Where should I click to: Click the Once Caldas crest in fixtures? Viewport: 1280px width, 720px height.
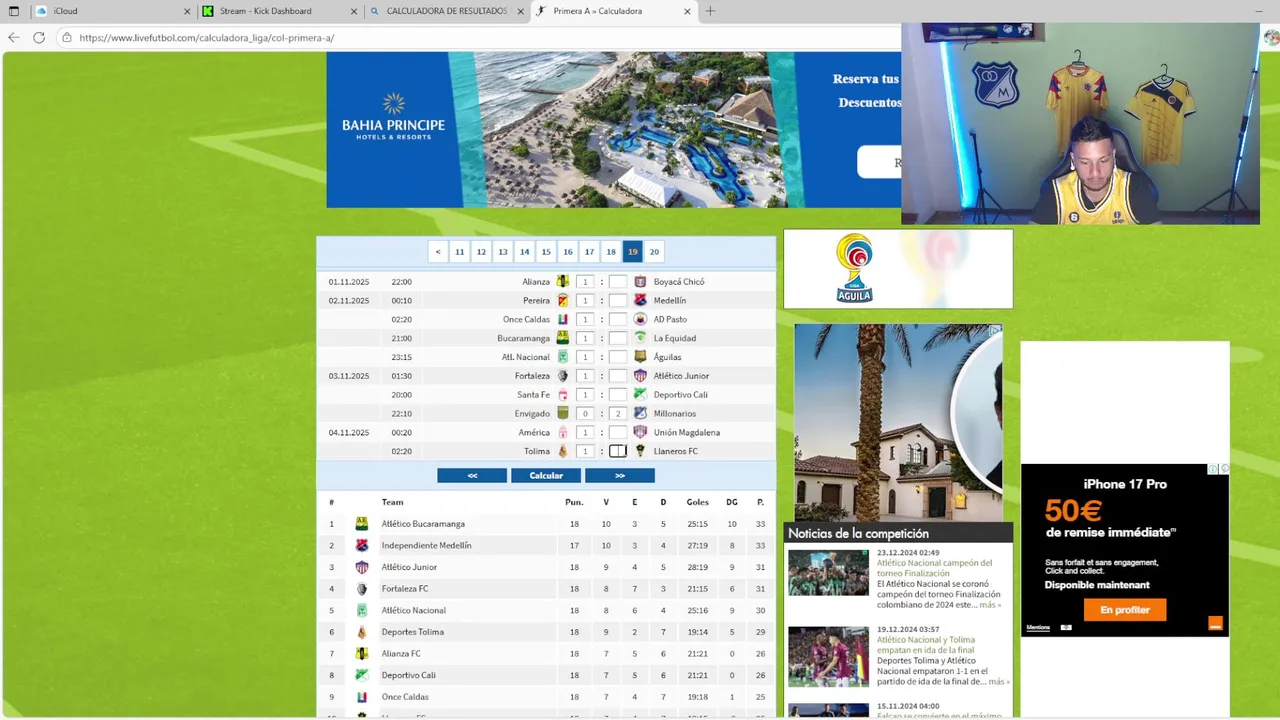[x=562, y=319]
